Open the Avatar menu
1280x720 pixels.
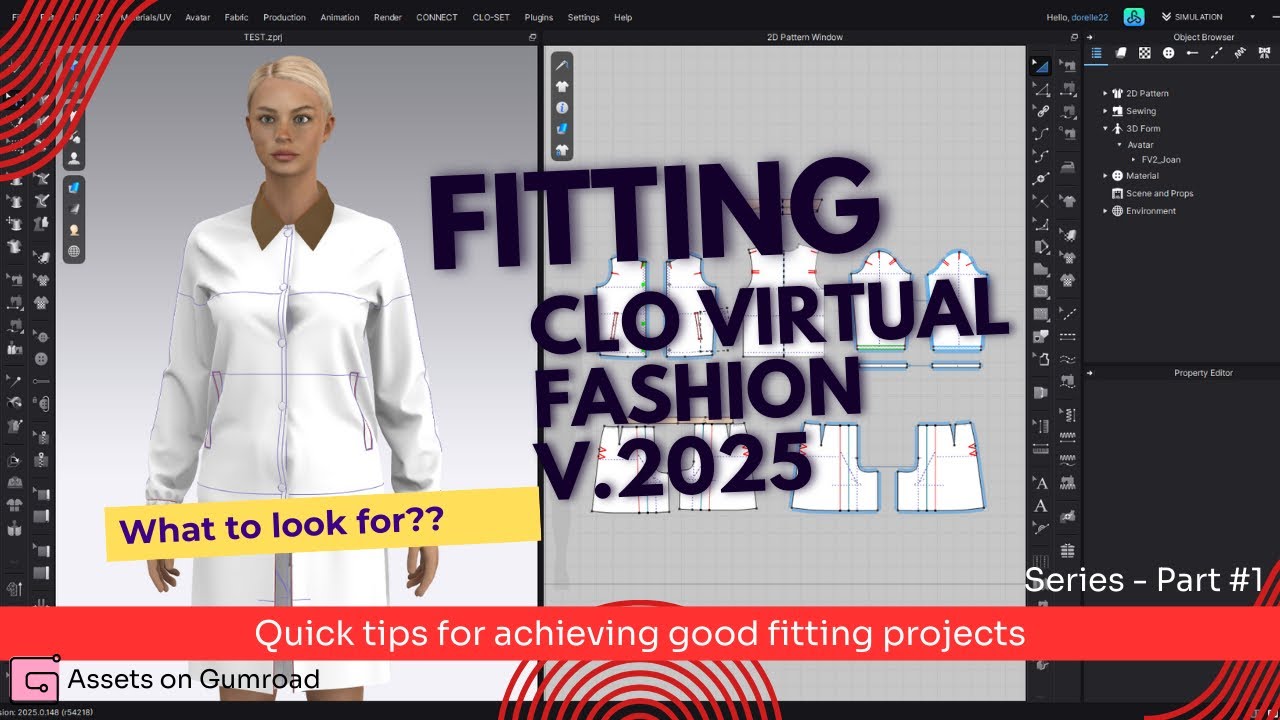pyautogui.click(x=197, y=17)
